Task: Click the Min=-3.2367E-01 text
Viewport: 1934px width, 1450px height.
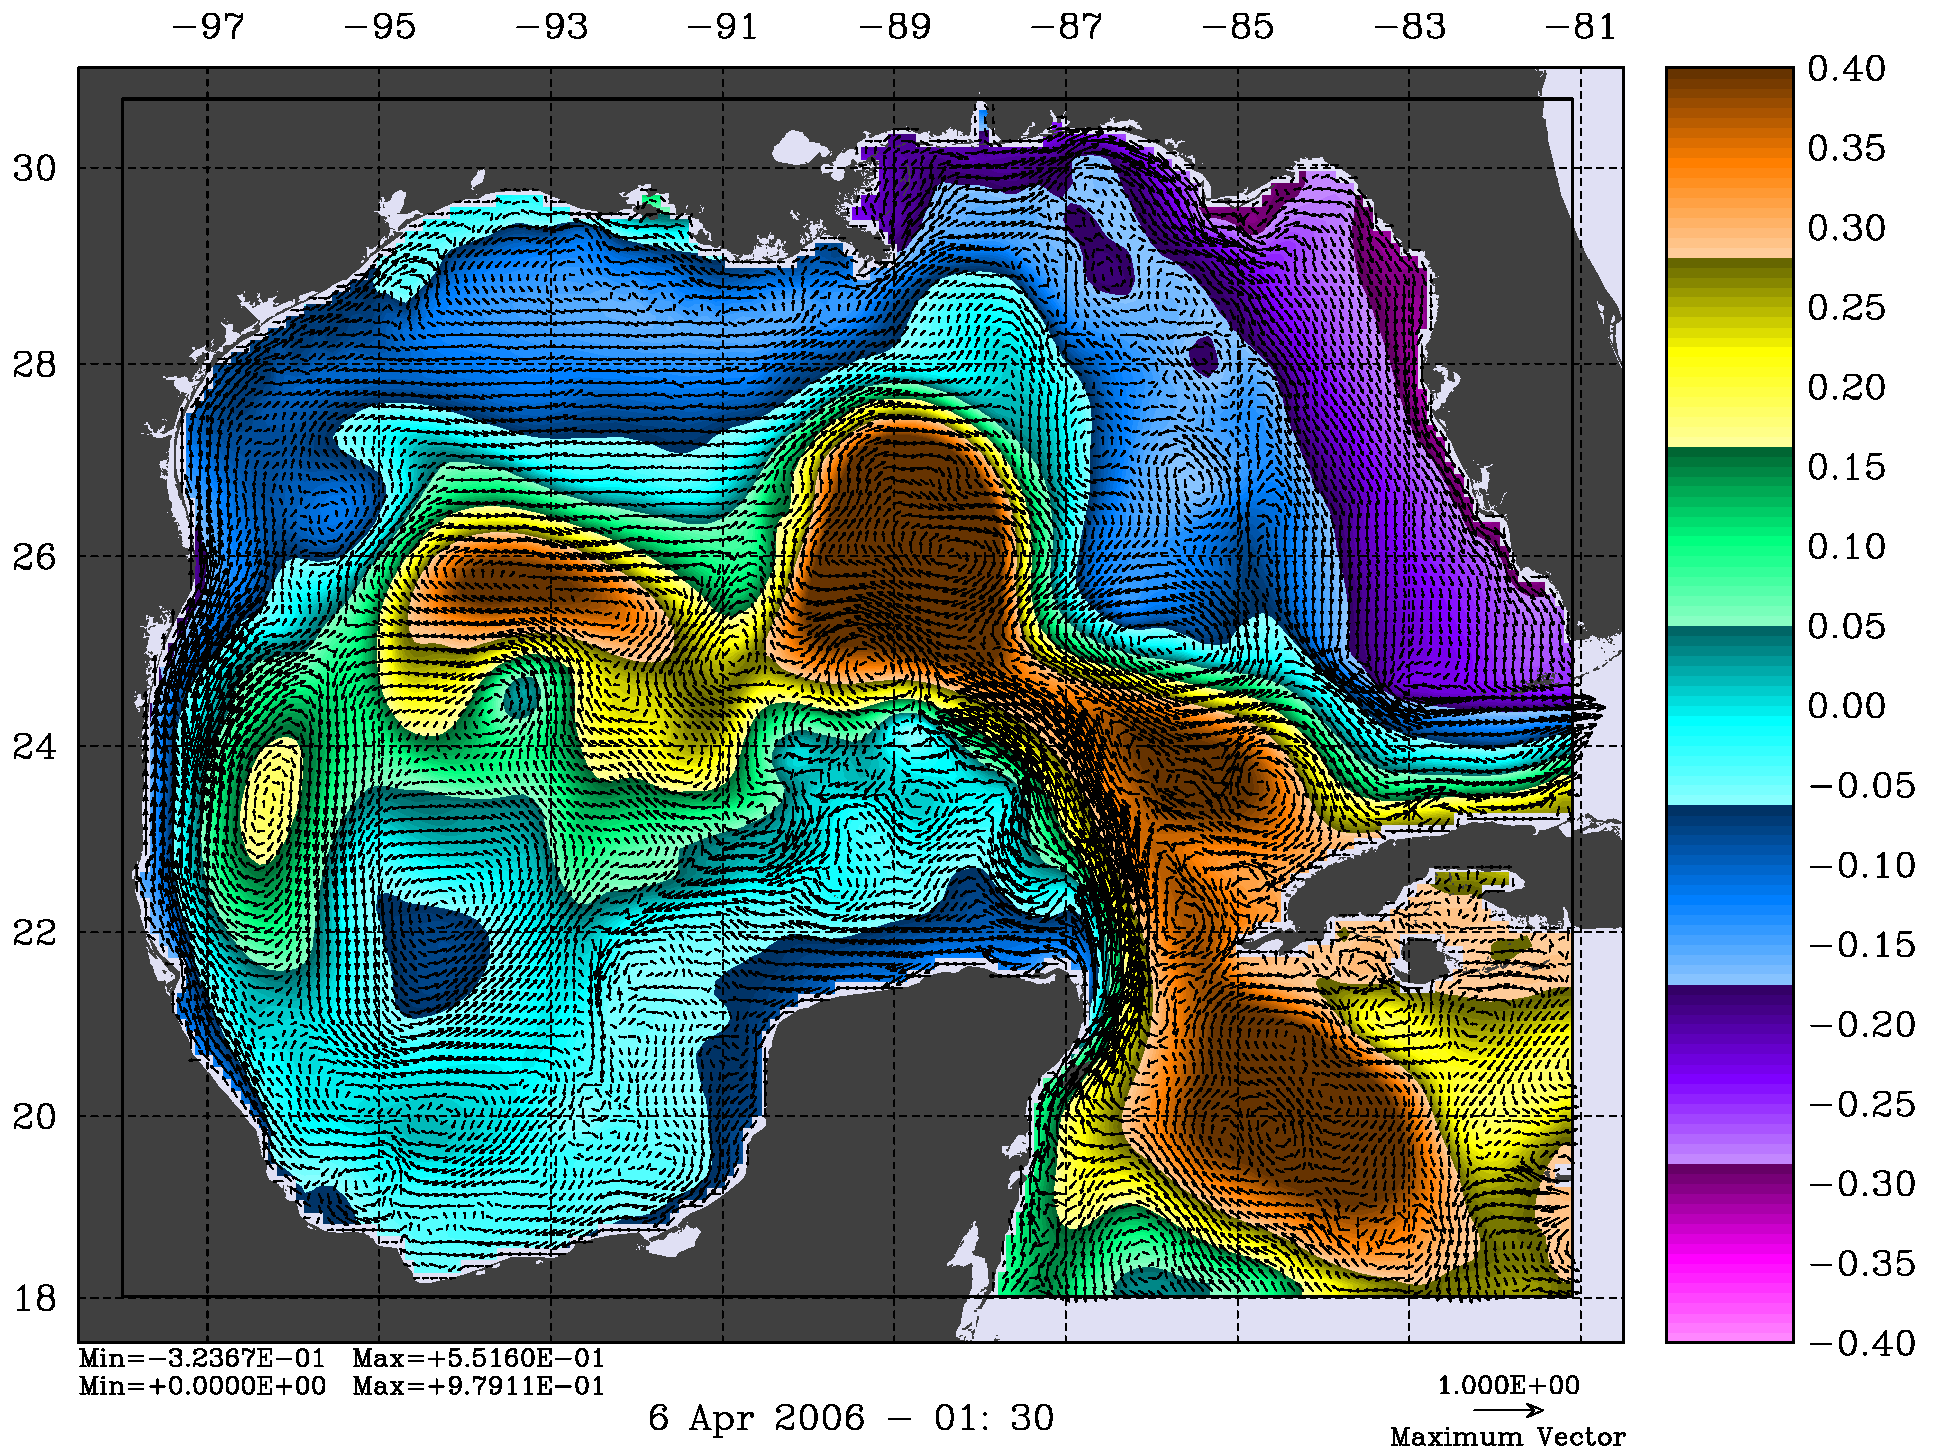Action: point(202,1358)
